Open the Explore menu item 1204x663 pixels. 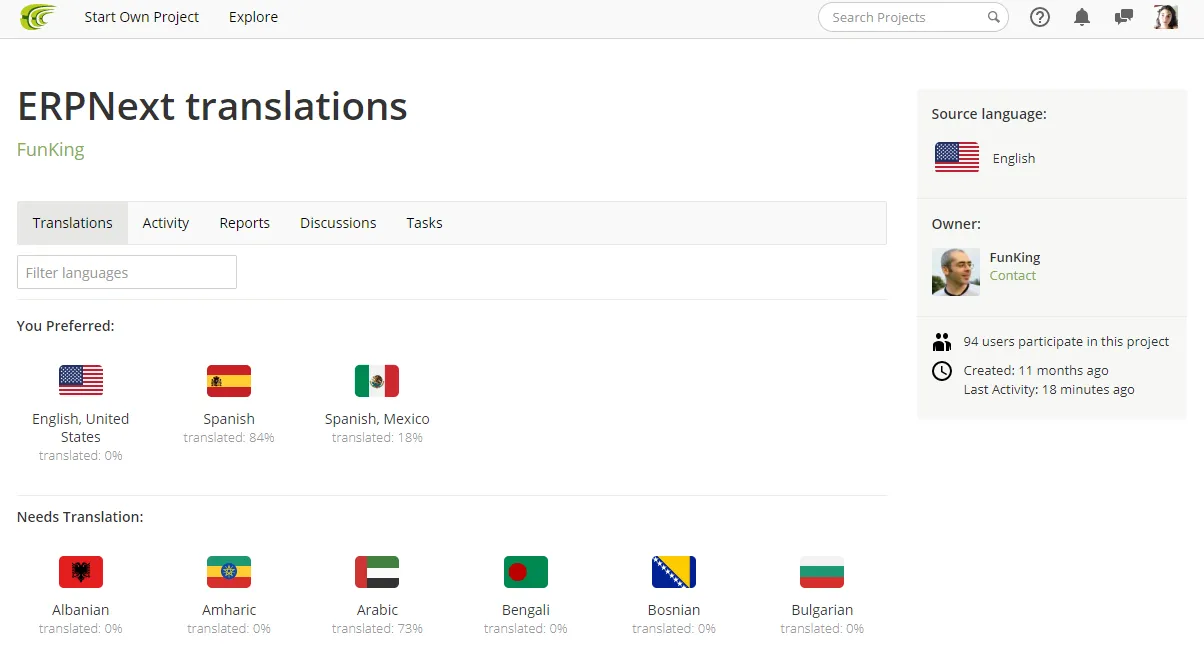coord(253,17)
